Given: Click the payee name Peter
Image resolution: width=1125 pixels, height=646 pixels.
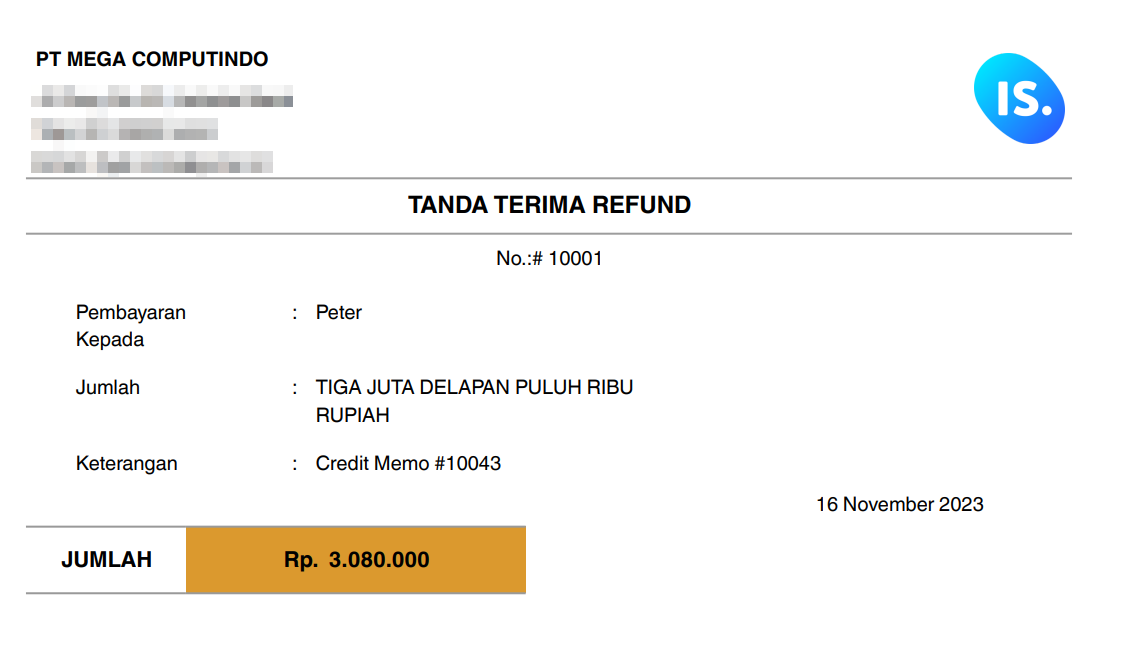Looking at the screenshot, I should tap(339, 312).
